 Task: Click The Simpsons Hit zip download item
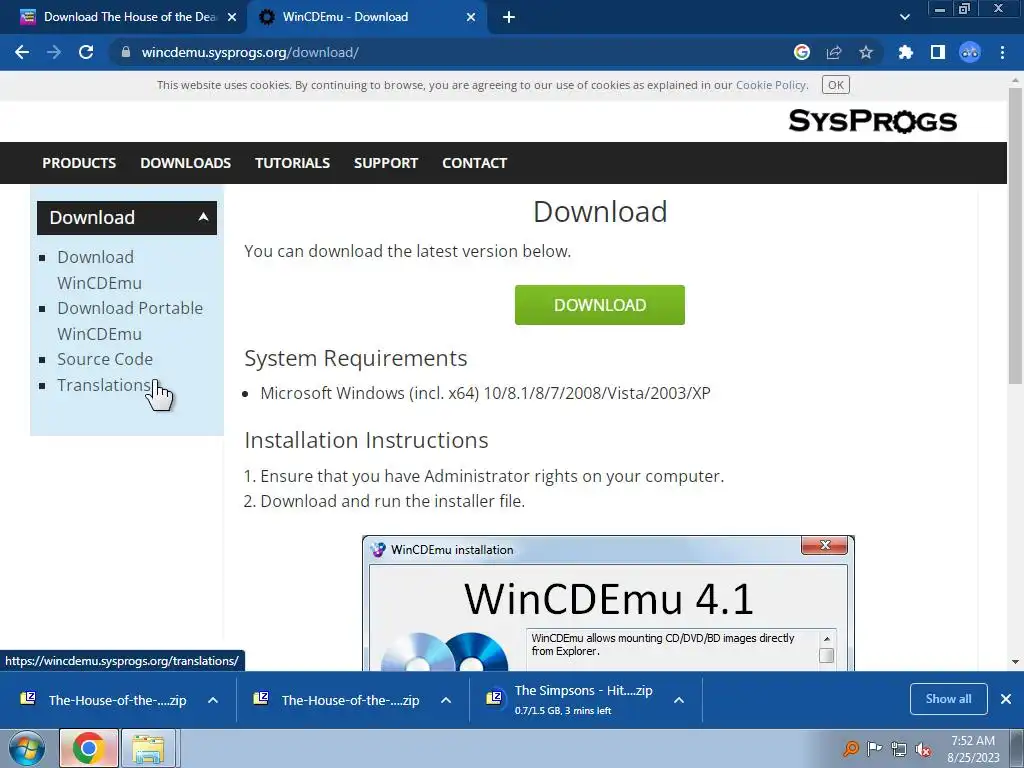[571, 699]
